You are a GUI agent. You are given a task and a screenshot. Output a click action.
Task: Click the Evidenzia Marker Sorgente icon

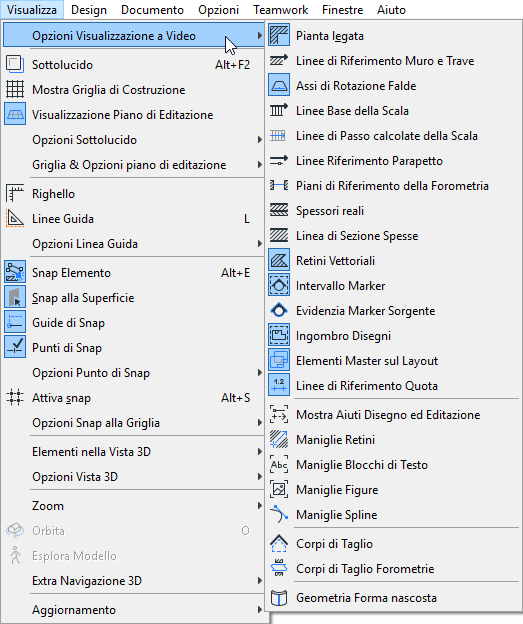point(279,310)
